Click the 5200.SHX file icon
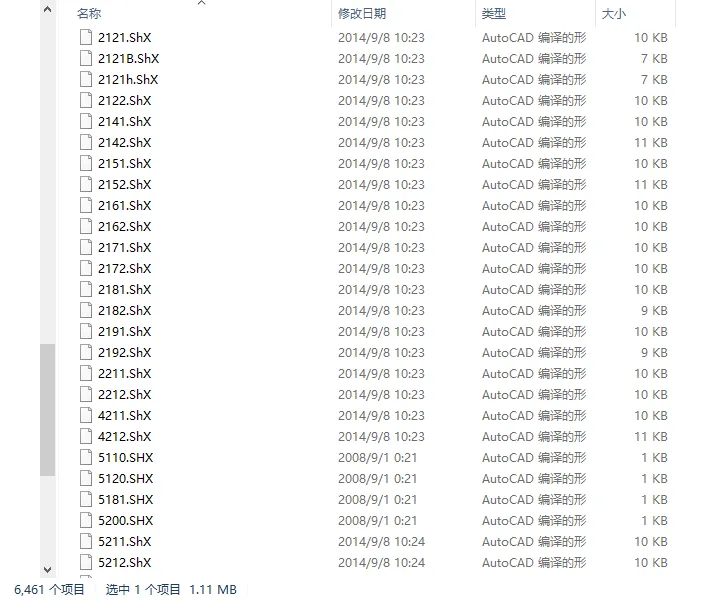The height and width of the screenshot is (601, 717). pos(86,521)
